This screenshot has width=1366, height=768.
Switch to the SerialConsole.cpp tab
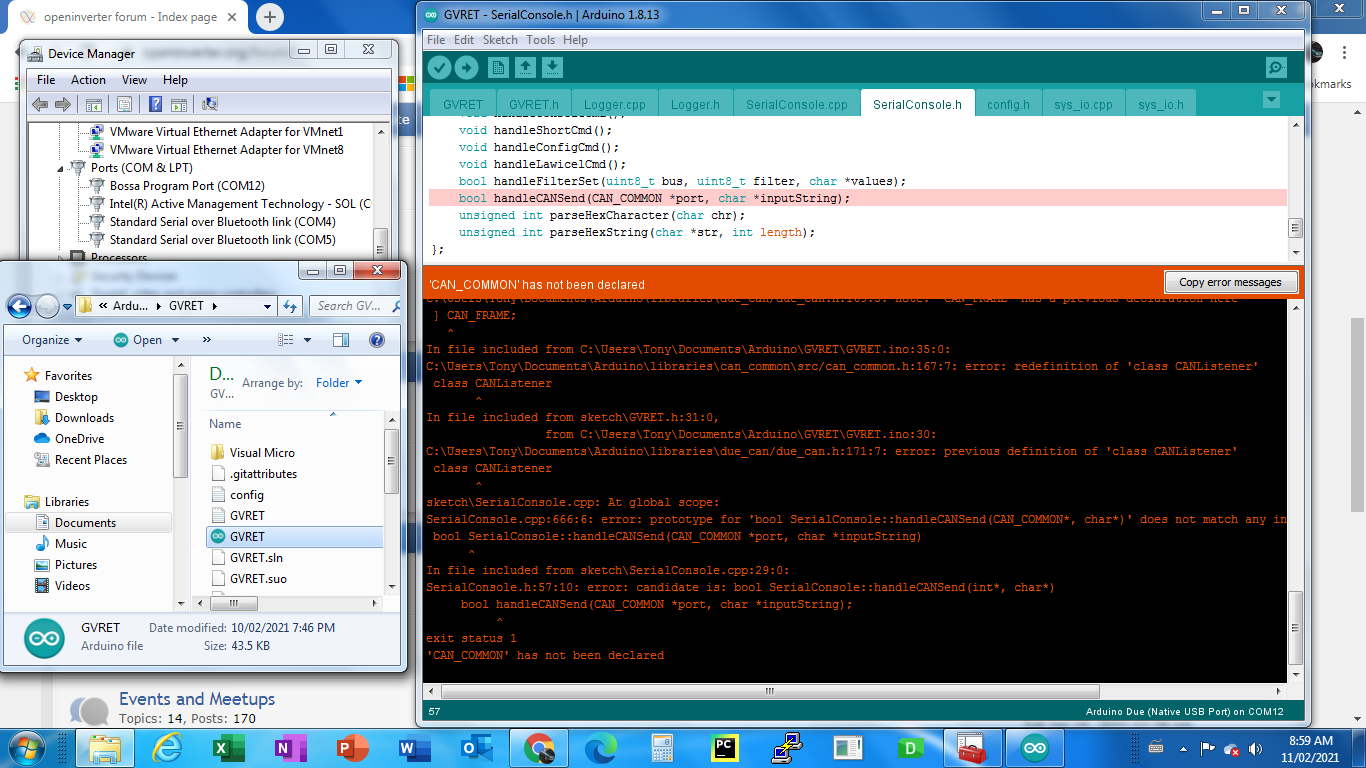coord(796,104)
